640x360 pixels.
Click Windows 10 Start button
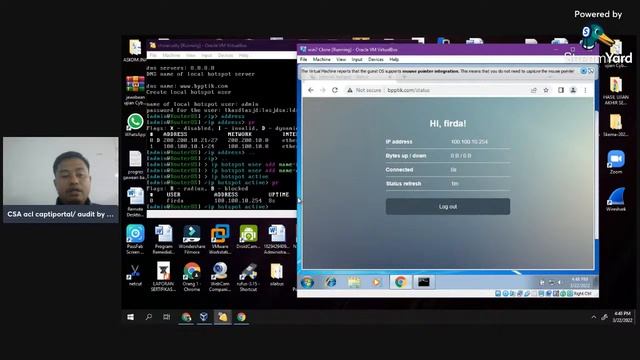130,317
